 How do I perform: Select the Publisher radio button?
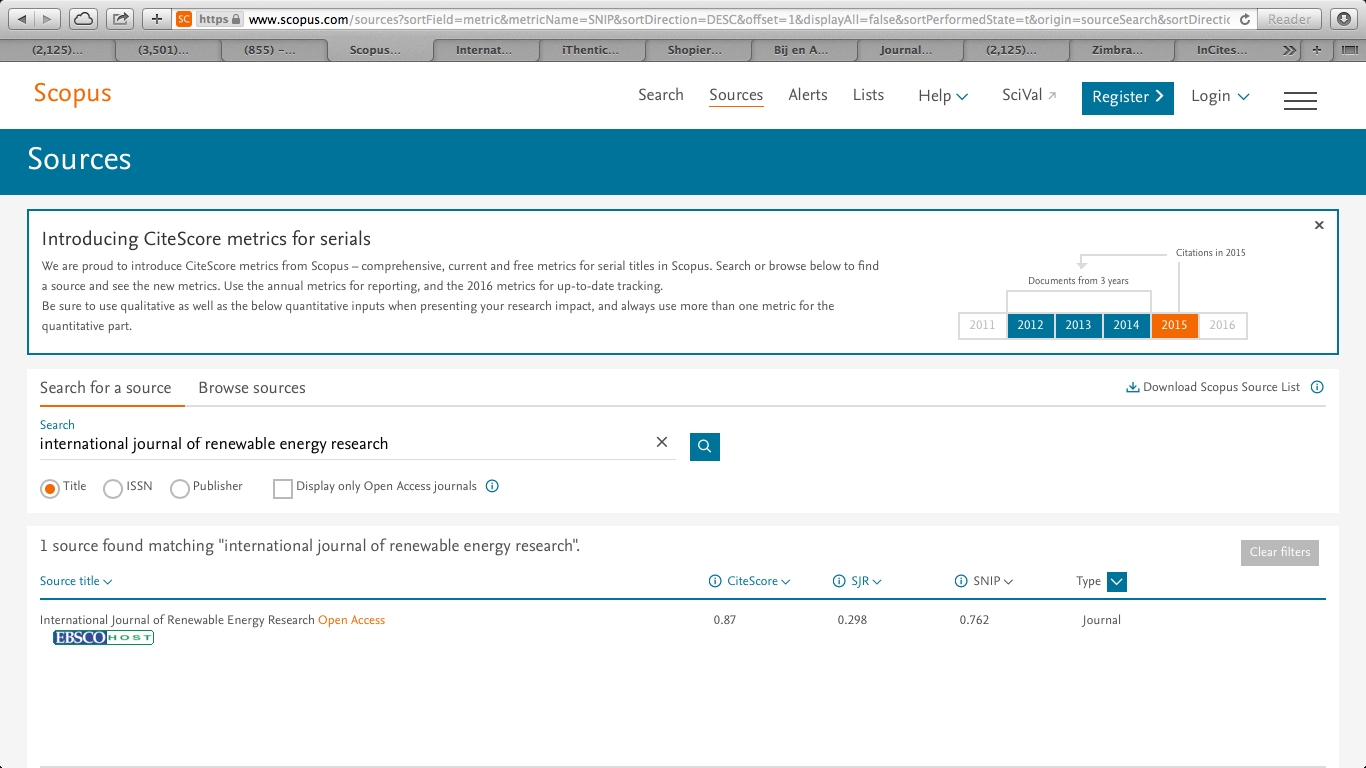180,489
